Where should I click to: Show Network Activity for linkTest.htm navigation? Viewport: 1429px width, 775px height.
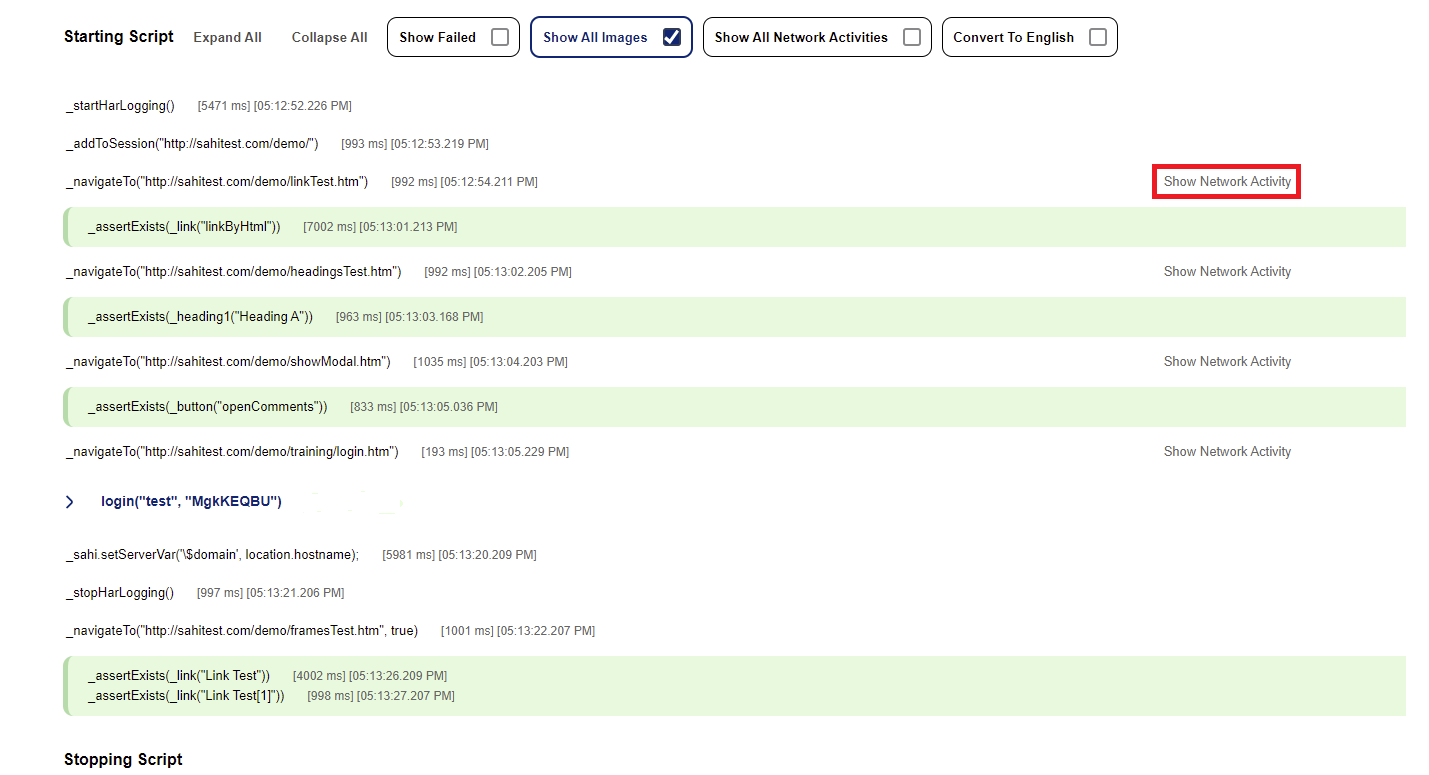(x=1227, y=182)
